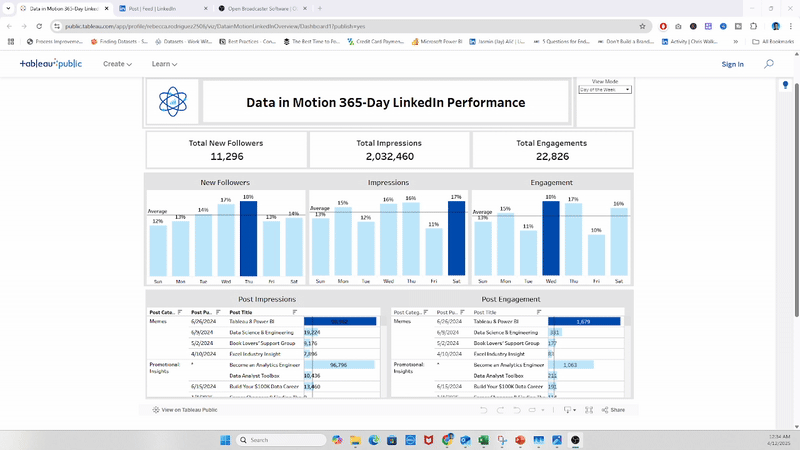Open the tab search dropdown arrow
800x450 pixels.
[x=8, y=9]
